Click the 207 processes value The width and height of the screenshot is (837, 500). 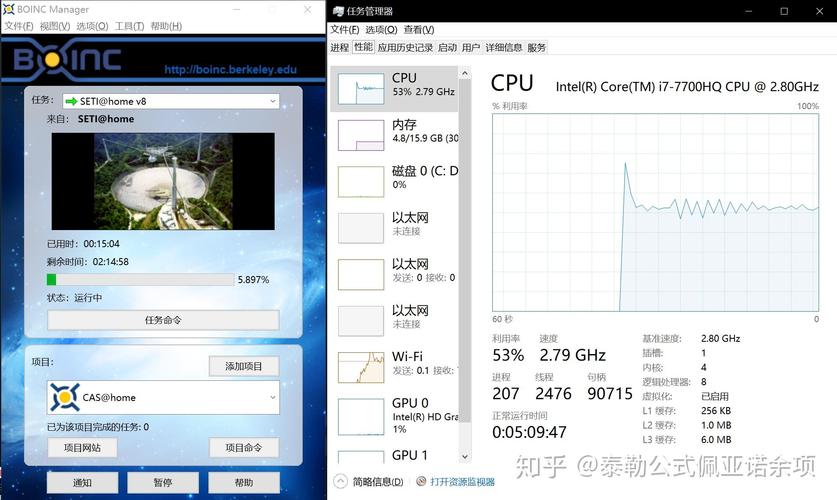506,393
